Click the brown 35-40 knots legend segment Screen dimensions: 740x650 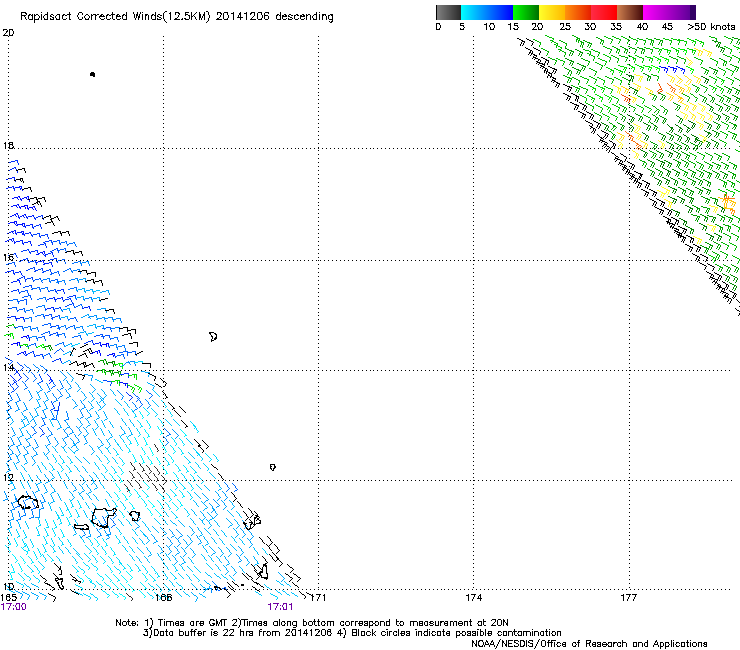pyautogui.click(x=630, y=12)
